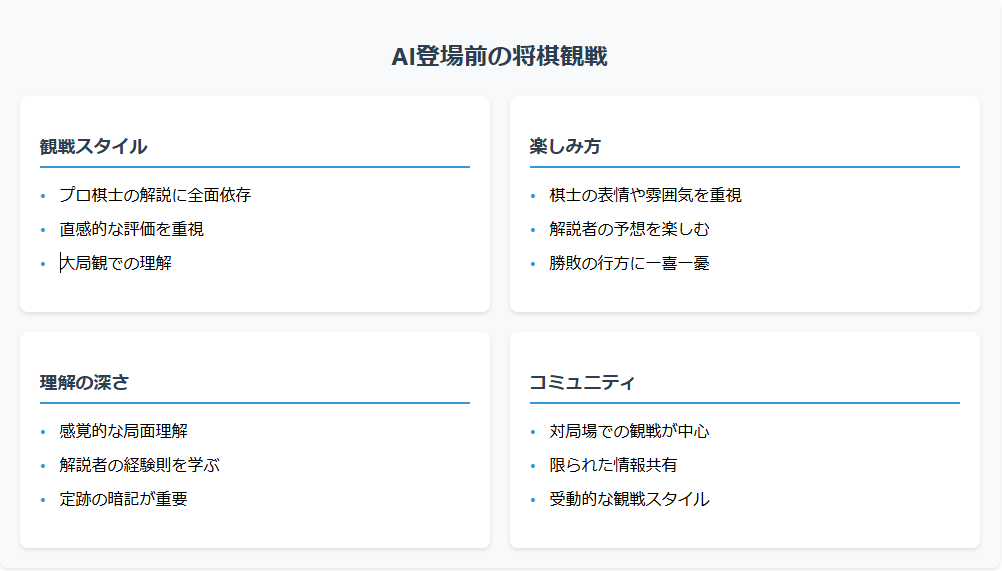Select the line 限られた情報共有
The image size is (1002, 571).
click(x=614, y=465)
